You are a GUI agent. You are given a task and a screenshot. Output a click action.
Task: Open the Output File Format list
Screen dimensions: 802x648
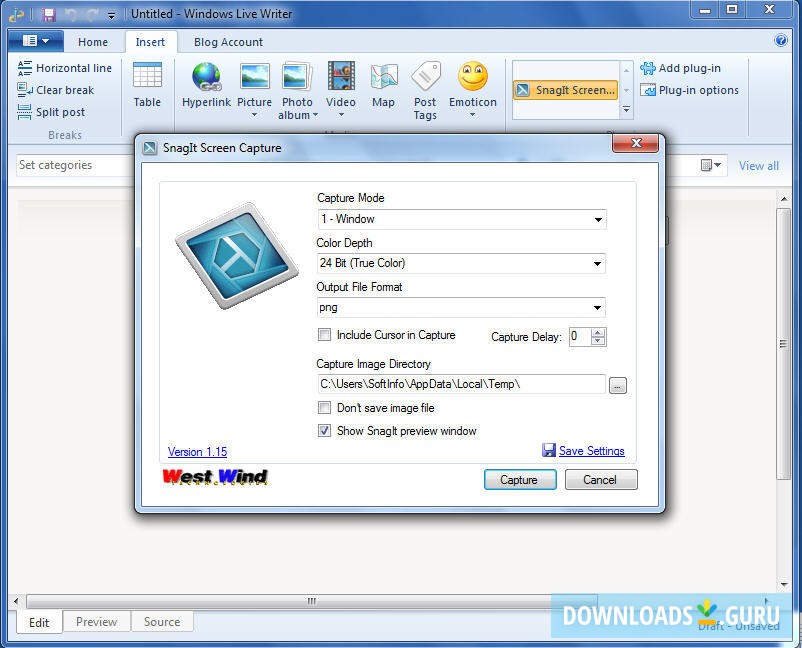(598, 308)
